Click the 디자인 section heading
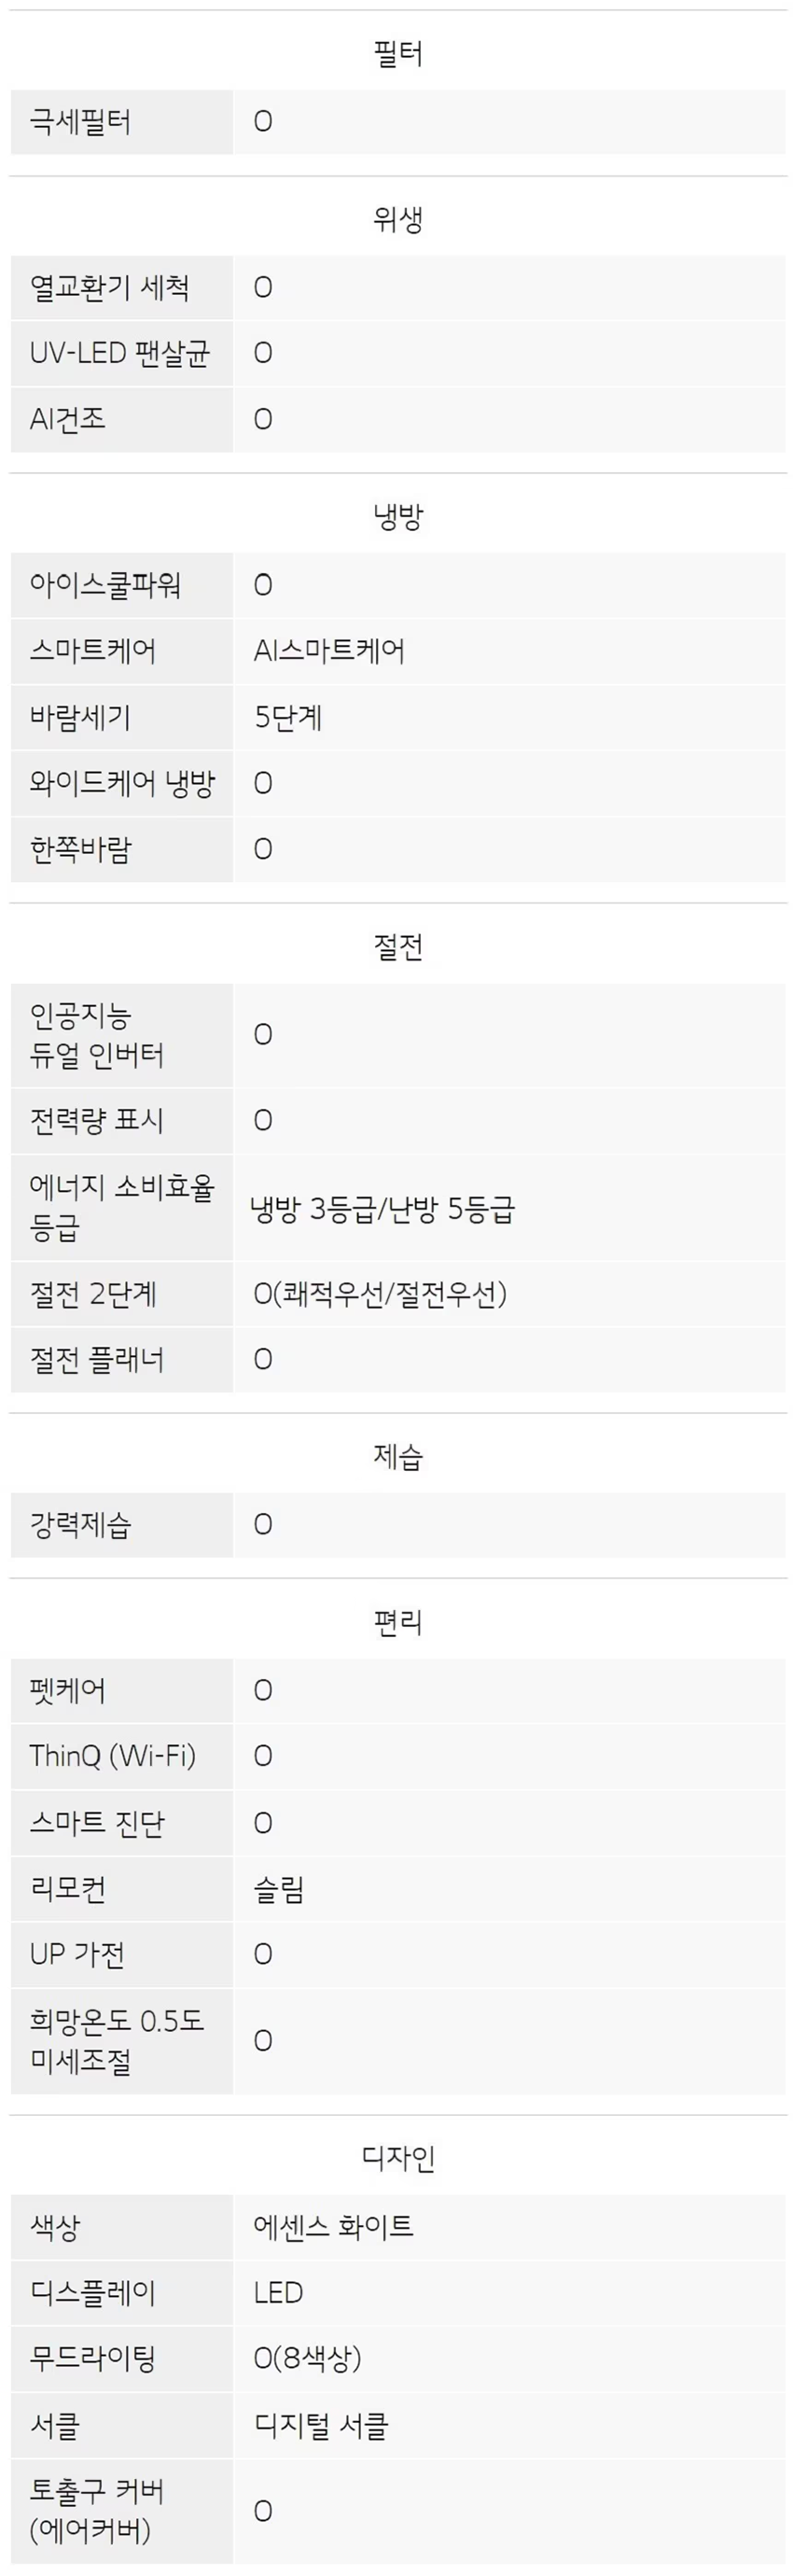The width and height of the screenshot is (793, 2576). 398,2158
